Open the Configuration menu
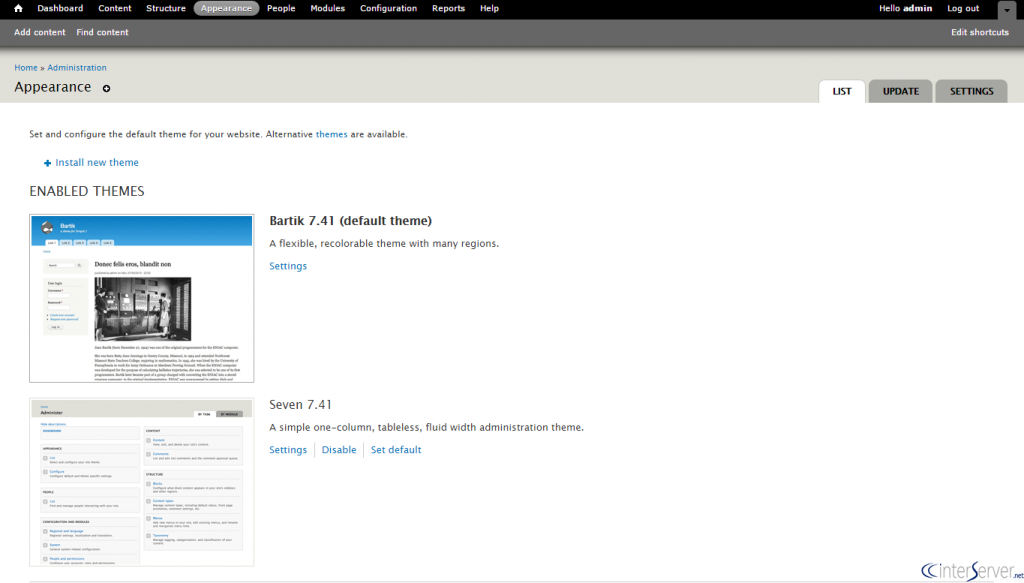 [389, 8]
